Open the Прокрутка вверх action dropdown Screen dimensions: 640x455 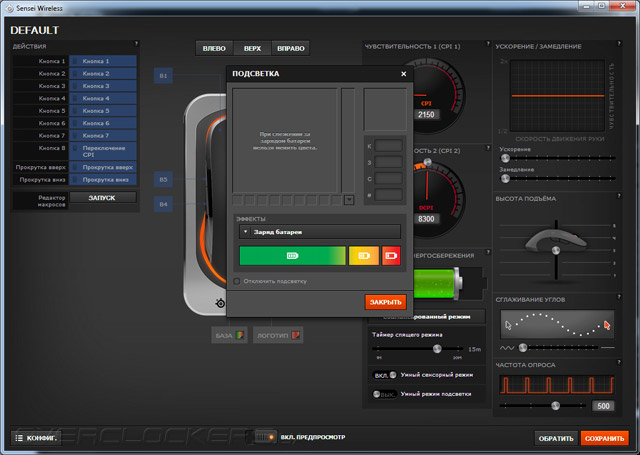(x=102, y=167)
